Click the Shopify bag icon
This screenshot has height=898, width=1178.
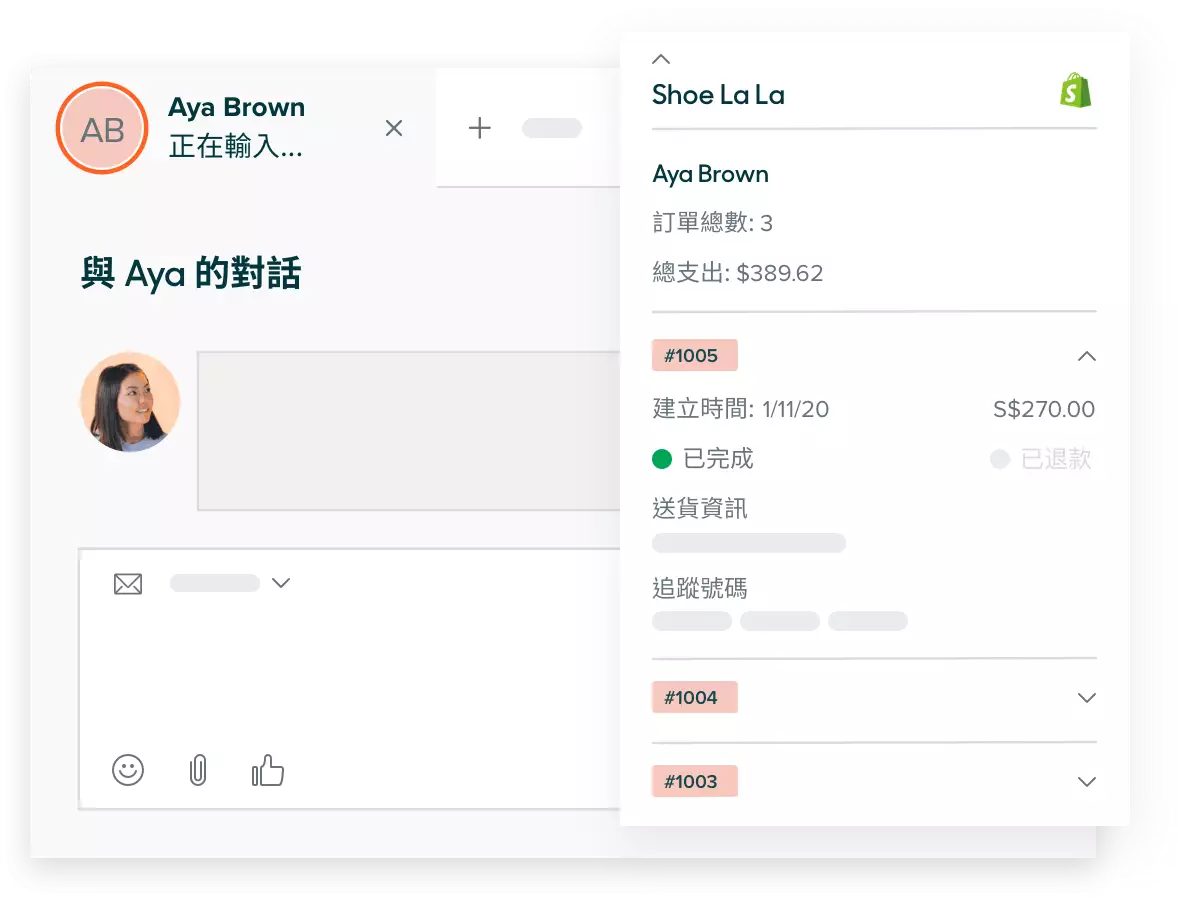pos(1076,90)
